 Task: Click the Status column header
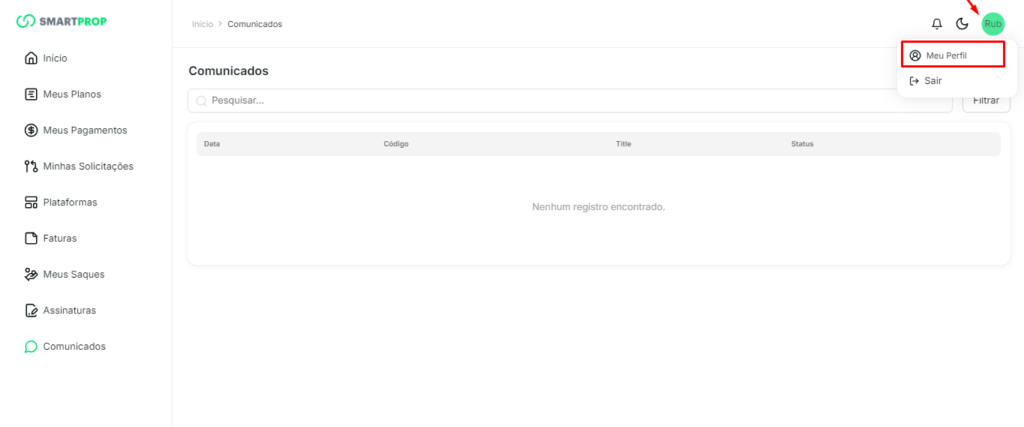point(802,144)
